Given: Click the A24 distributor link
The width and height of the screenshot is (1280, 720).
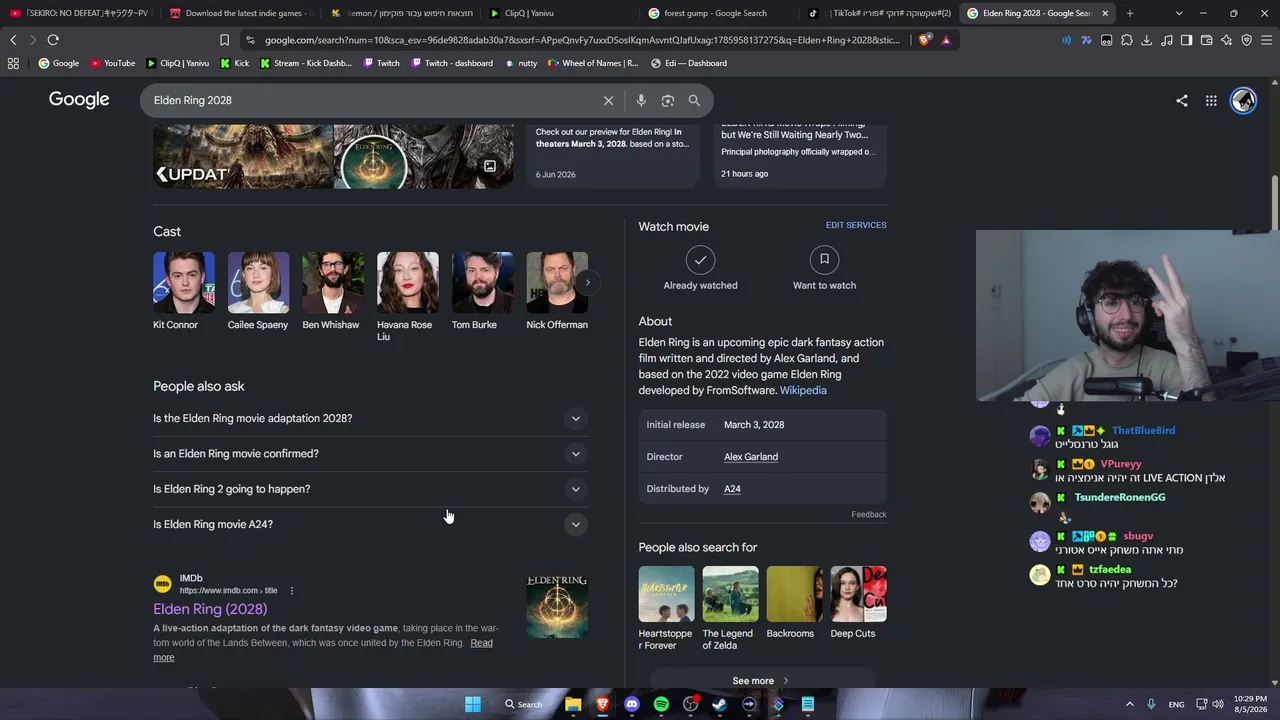Looking at the screenshot, I should pos(732,489).
